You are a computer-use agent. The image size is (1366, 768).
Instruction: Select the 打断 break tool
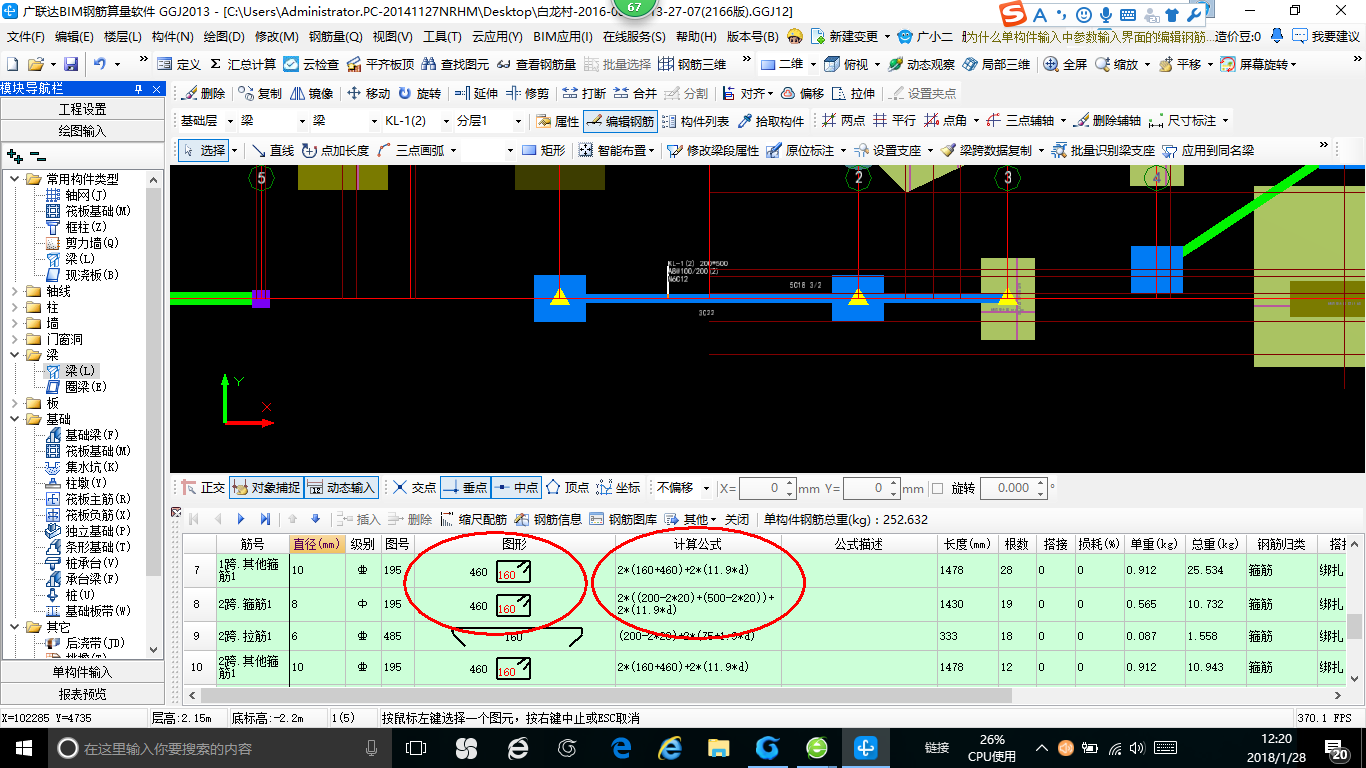coord(583,93)
